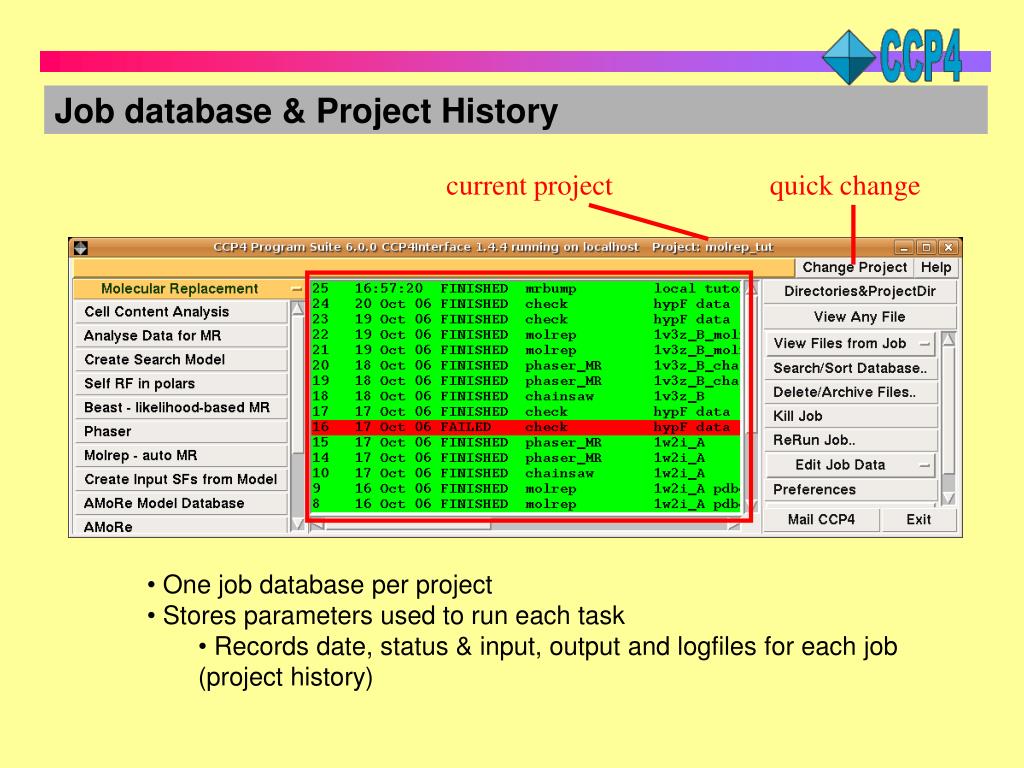
Task: Highlight job 9 molrep row
Action: click(526, 488)
